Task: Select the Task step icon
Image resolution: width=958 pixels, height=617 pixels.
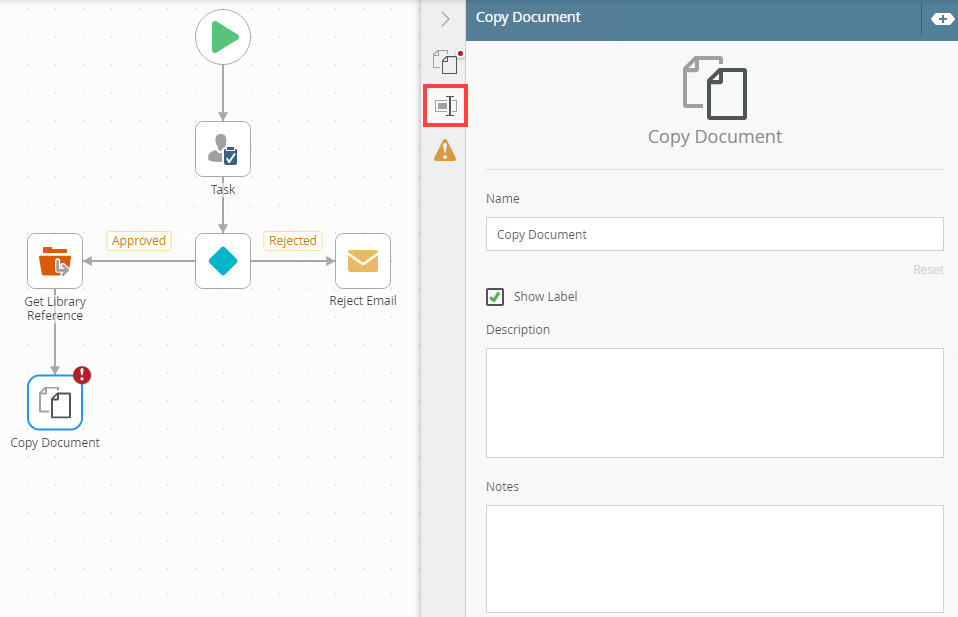Action: 223,149
